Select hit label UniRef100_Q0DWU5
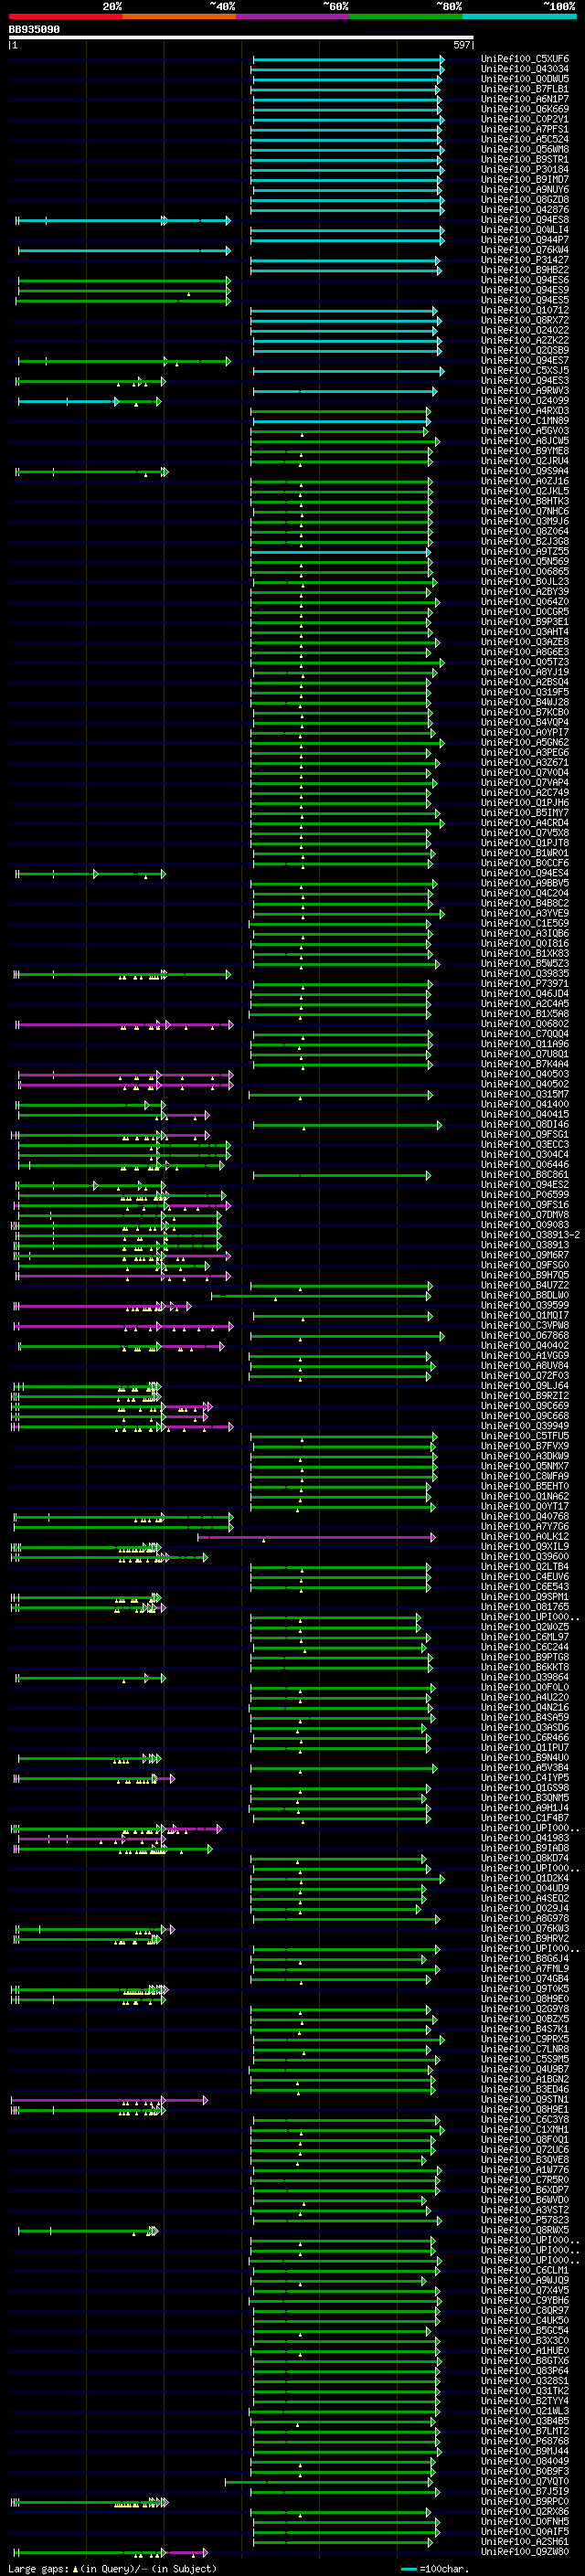 [525, 79]
